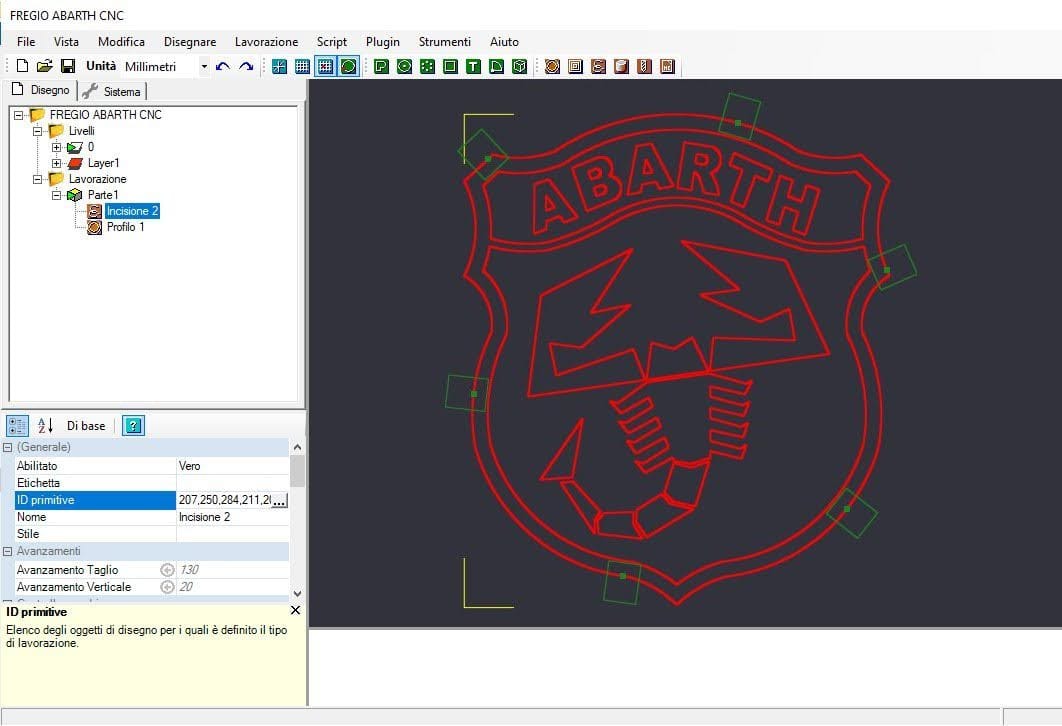Redo the last undone action

(246, 66)
